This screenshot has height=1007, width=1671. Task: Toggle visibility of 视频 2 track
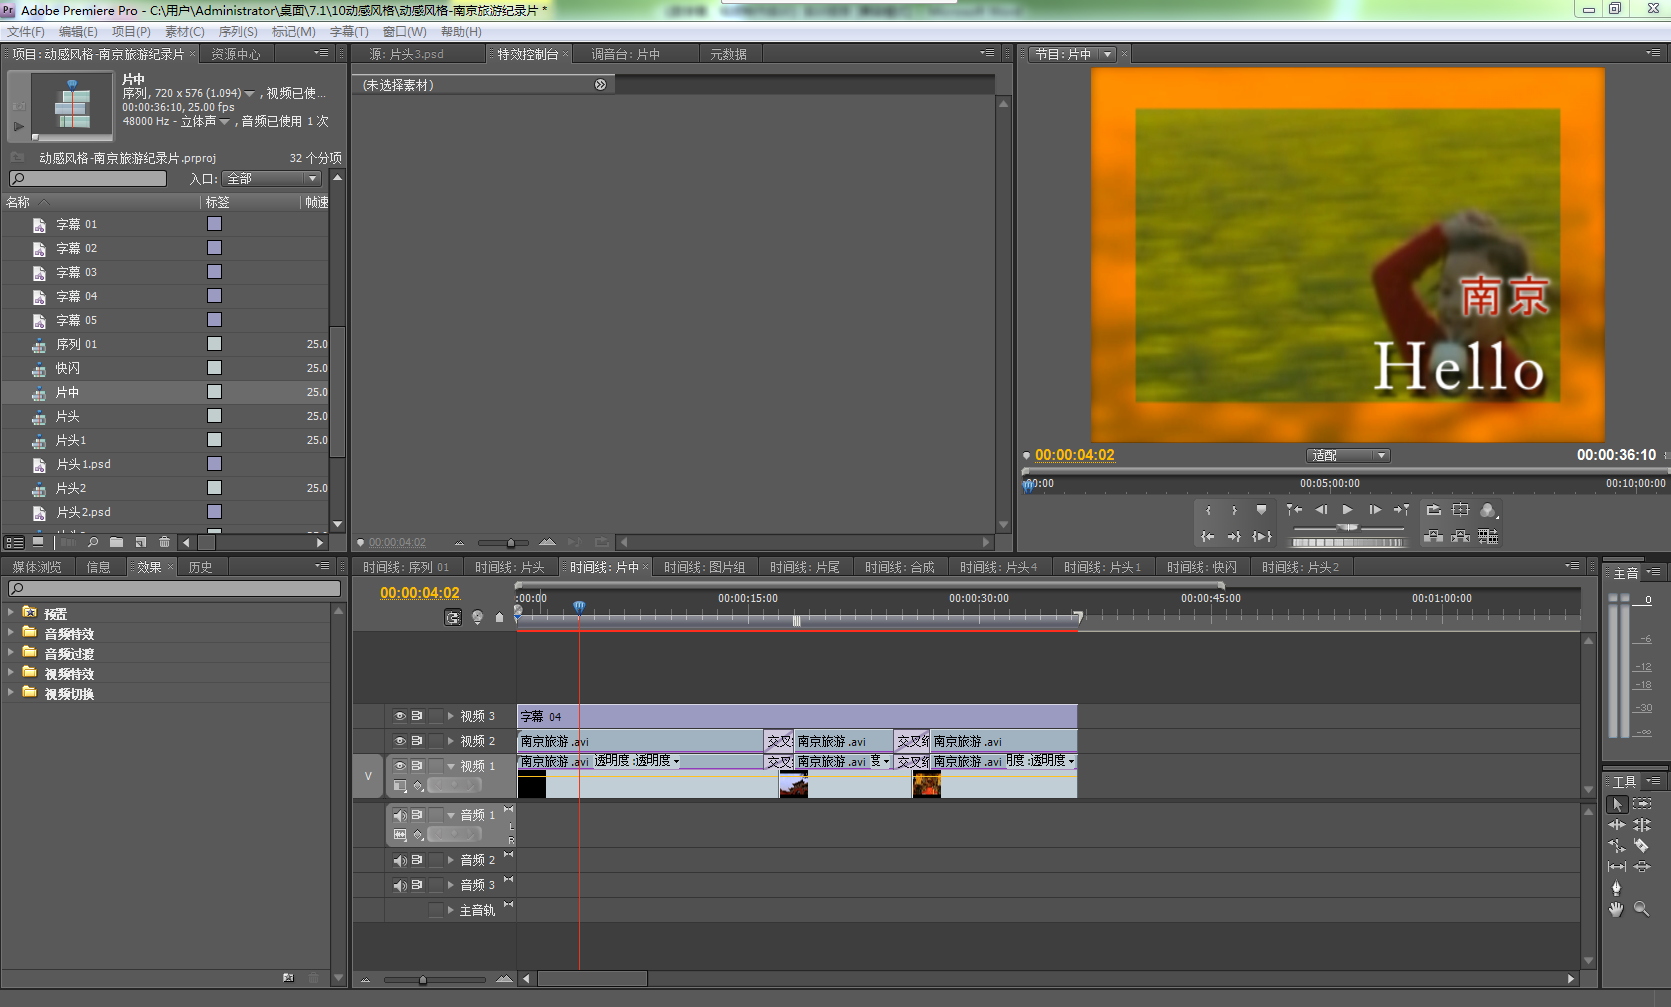400,741
